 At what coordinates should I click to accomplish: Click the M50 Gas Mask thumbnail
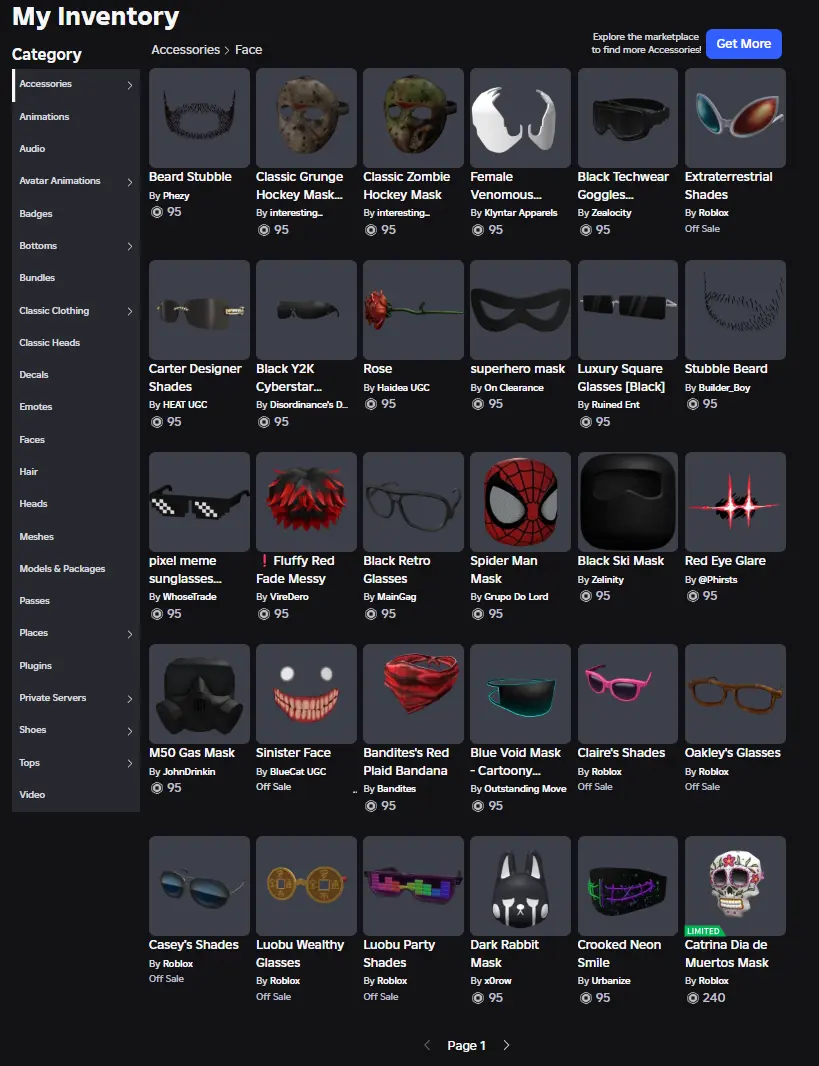(x=199, y=693)
